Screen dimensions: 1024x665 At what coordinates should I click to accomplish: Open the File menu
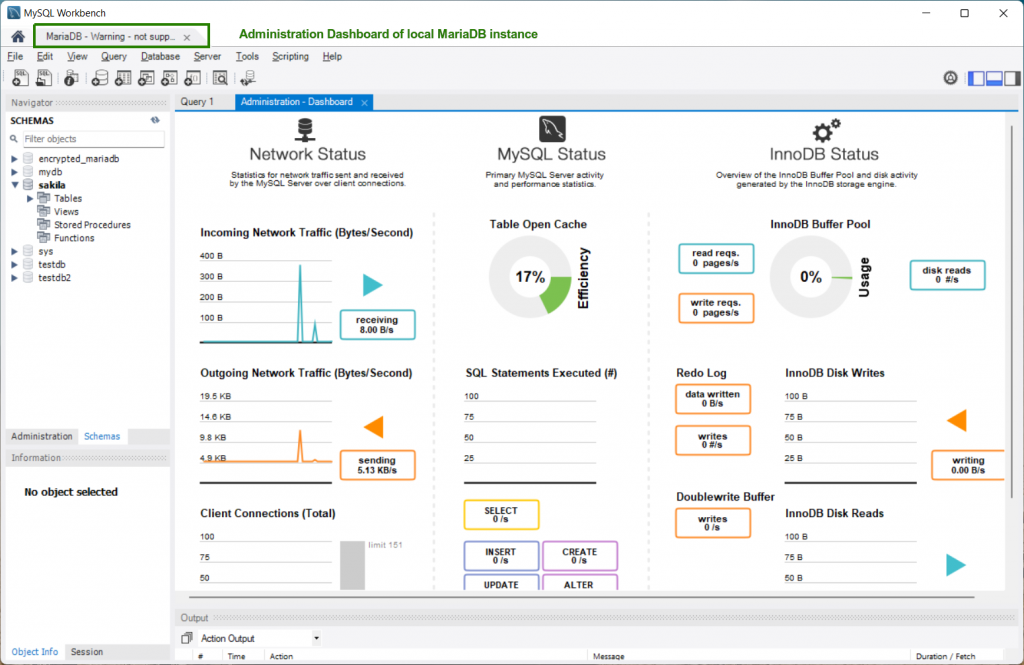pos(15,56)
